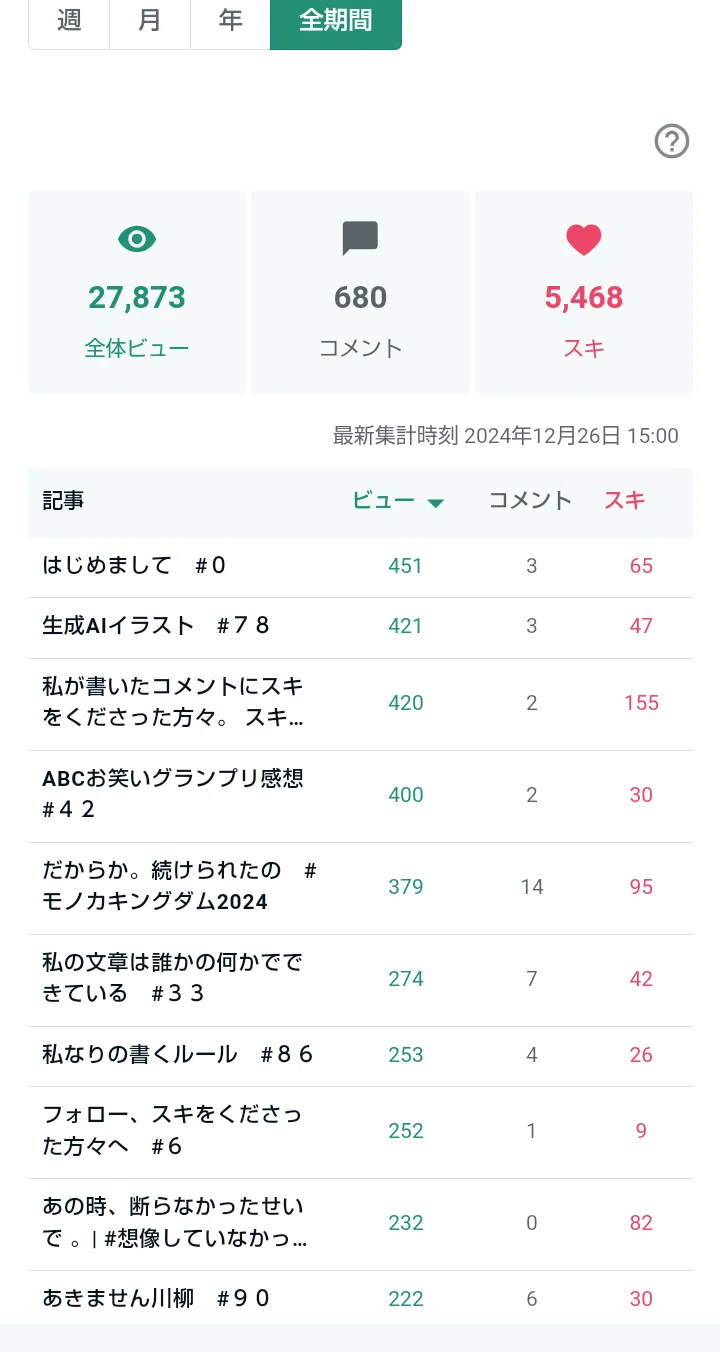Open article 私なりの書くルール #86
Screen dimensions: 720x1352
click(360, 1055)
